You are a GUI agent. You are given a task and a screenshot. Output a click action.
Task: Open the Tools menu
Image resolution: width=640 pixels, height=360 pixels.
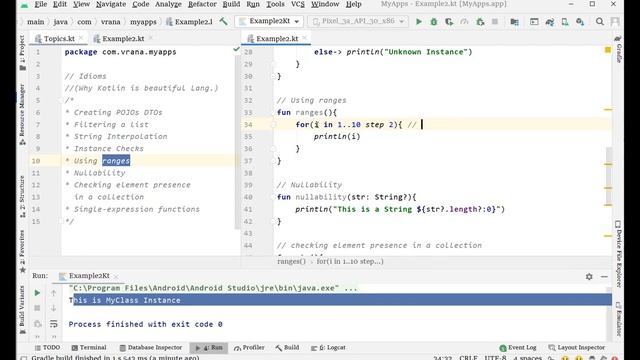point(275,4)
